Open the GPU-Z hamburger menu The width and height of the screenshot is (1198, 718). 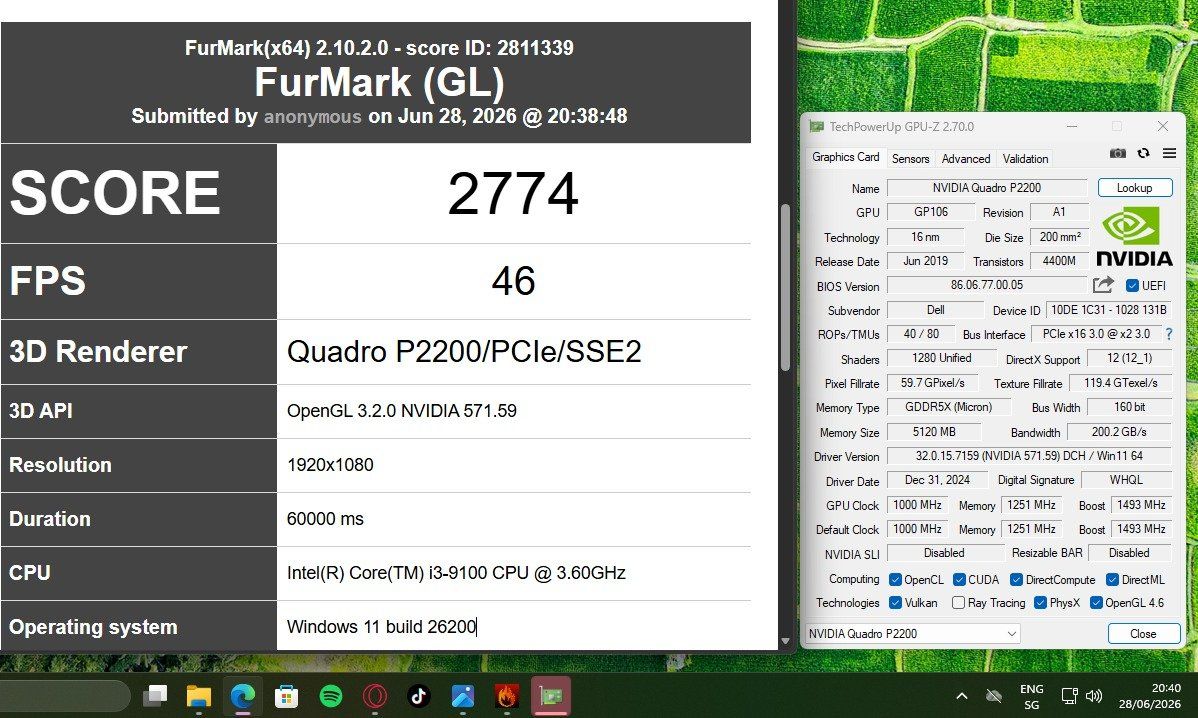pyautogui.click(x=1169, y=154)
